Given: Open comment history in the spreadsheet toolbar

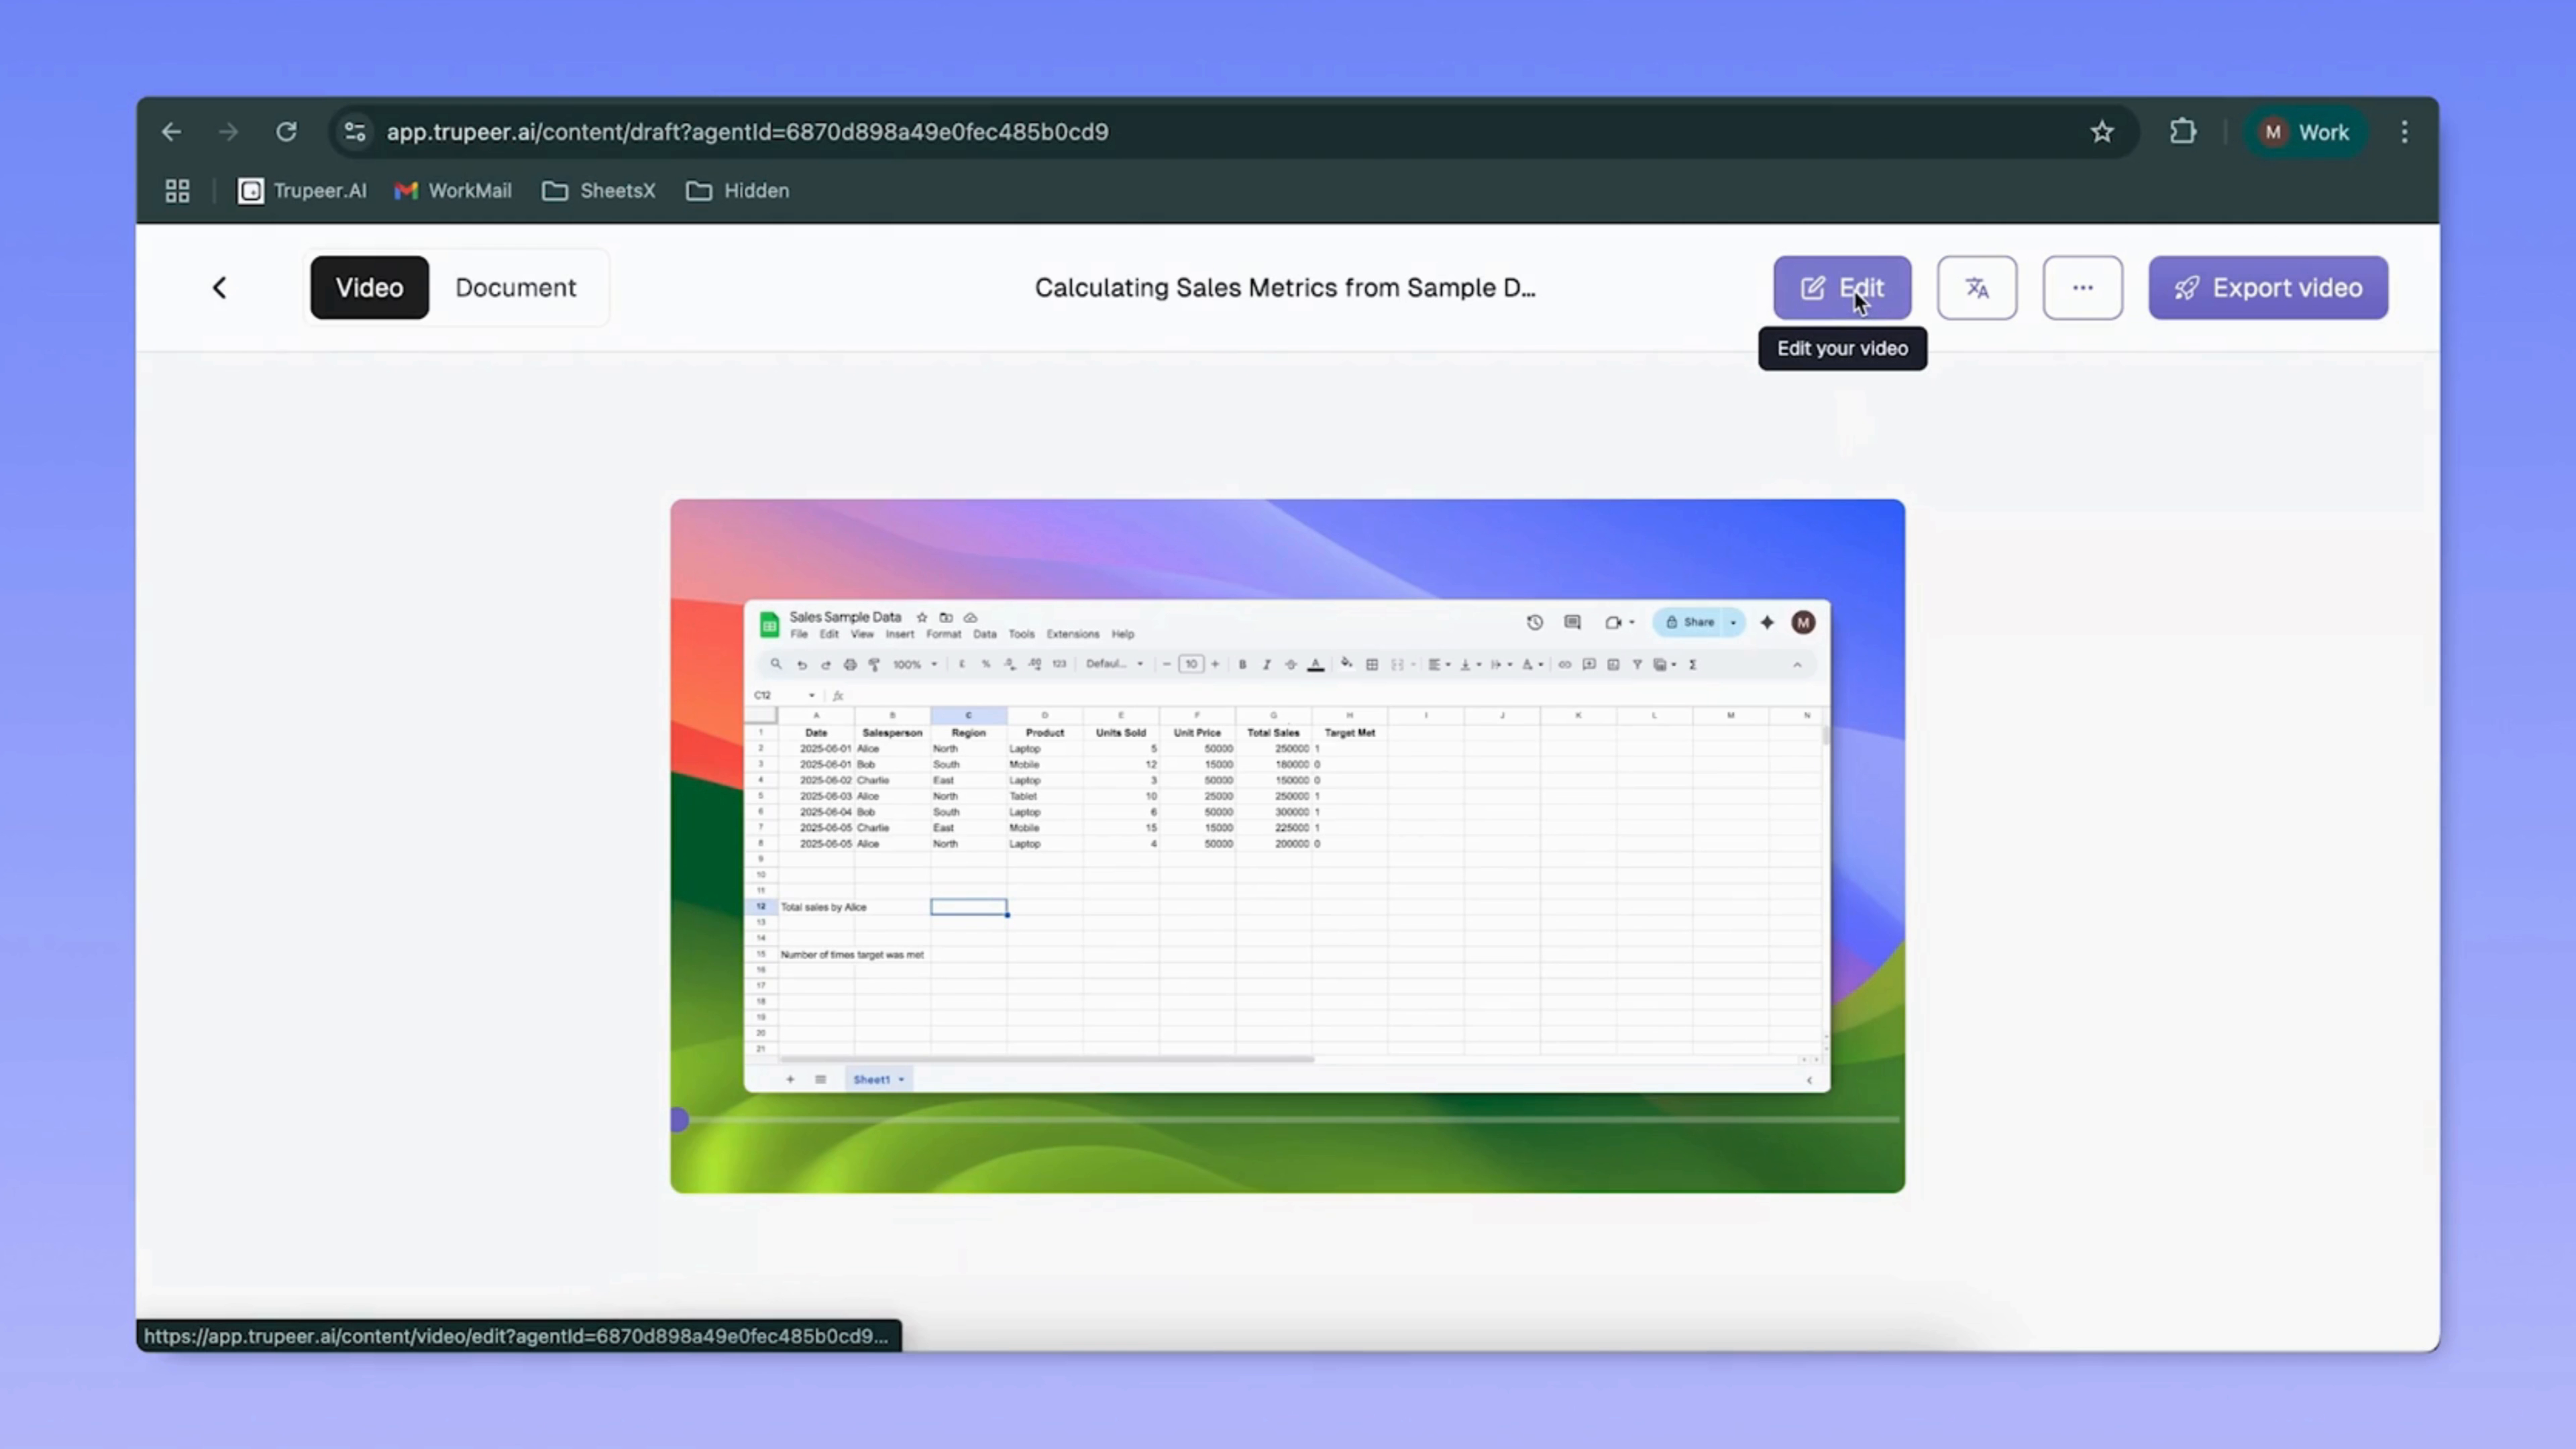Looking at the screenshot, I should (x=1572, y=622).
